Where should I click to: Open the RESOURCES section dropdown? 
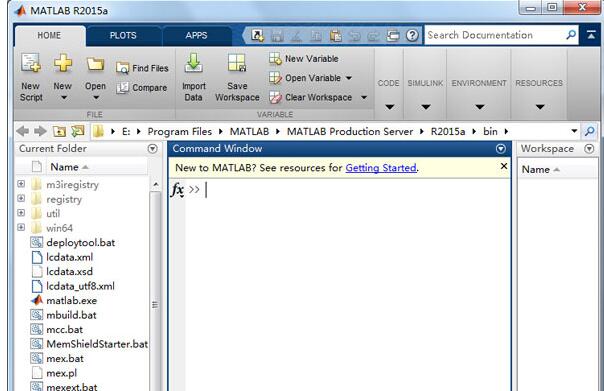(x=540, y=107)
